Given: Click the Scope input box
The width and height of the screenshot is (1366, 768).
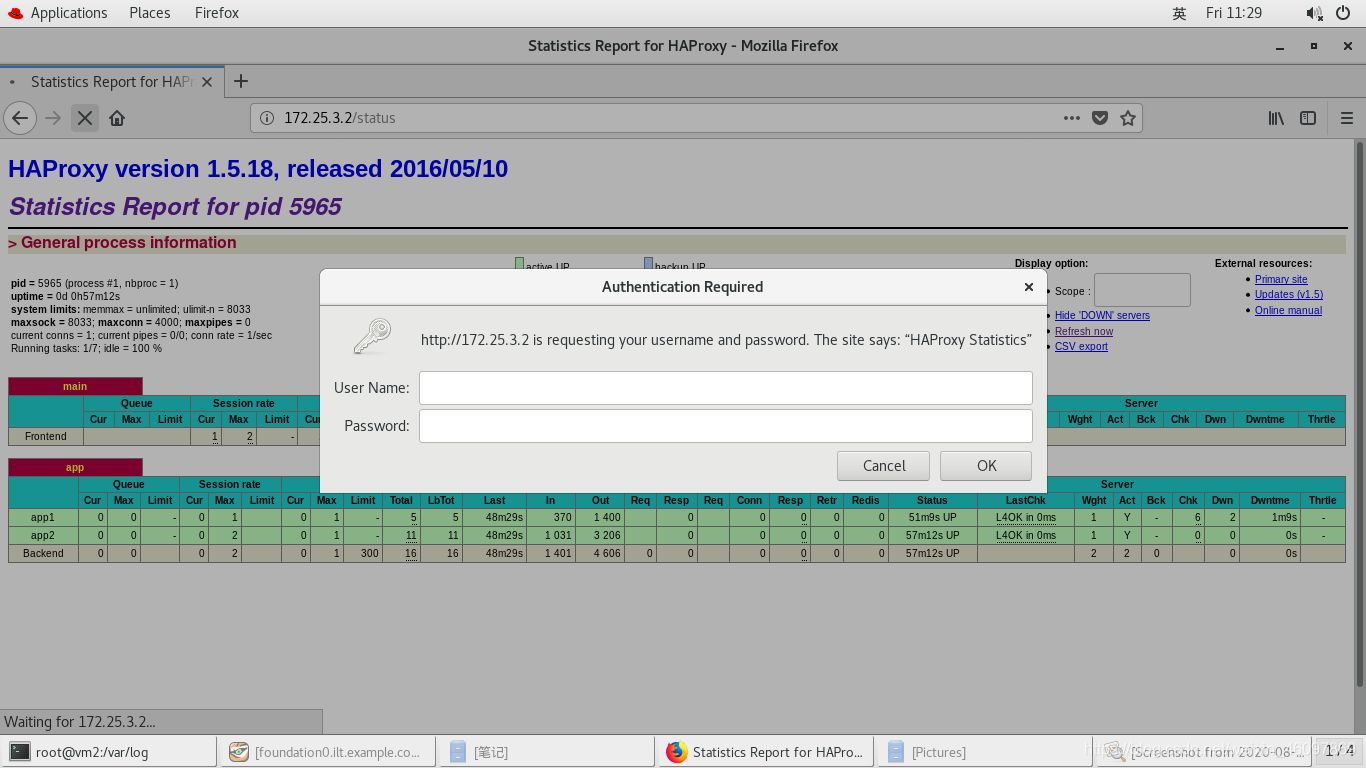Looking at the screenshot, I should pos(1142,290).
